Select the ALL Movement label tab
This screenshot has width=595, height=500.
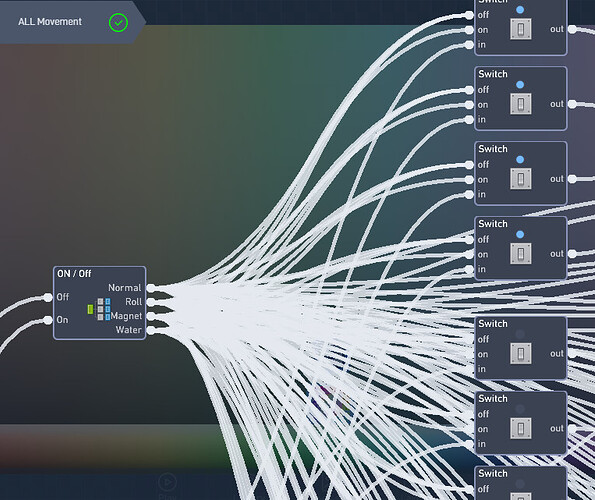tap(72, 22)
